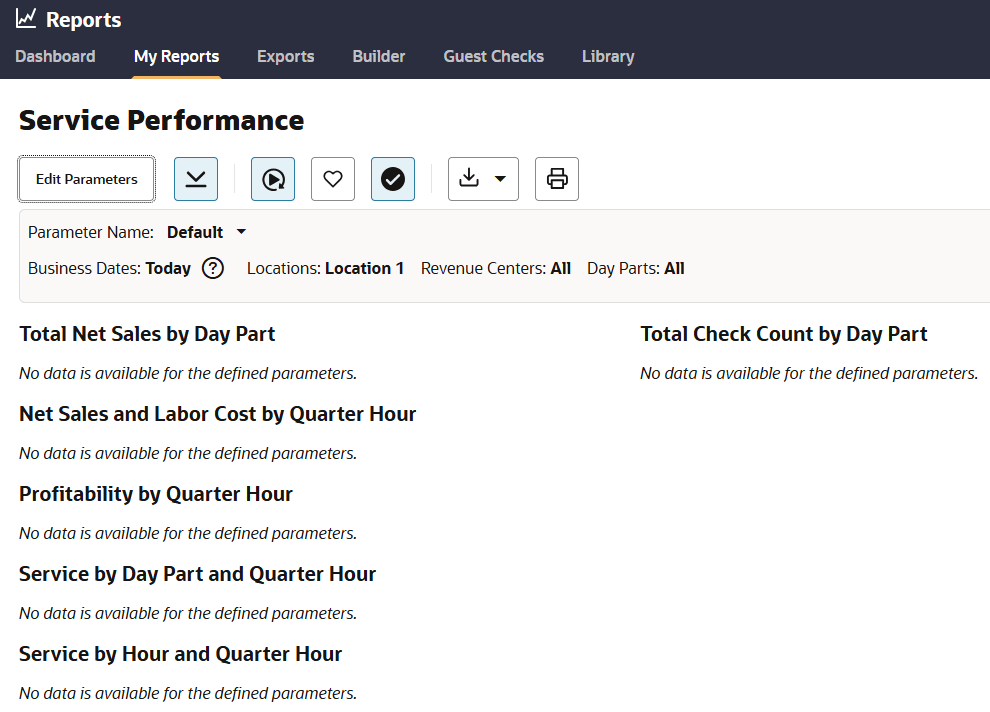Click the Revenue Centers All value
990x712 pixels.
[560, 268]
